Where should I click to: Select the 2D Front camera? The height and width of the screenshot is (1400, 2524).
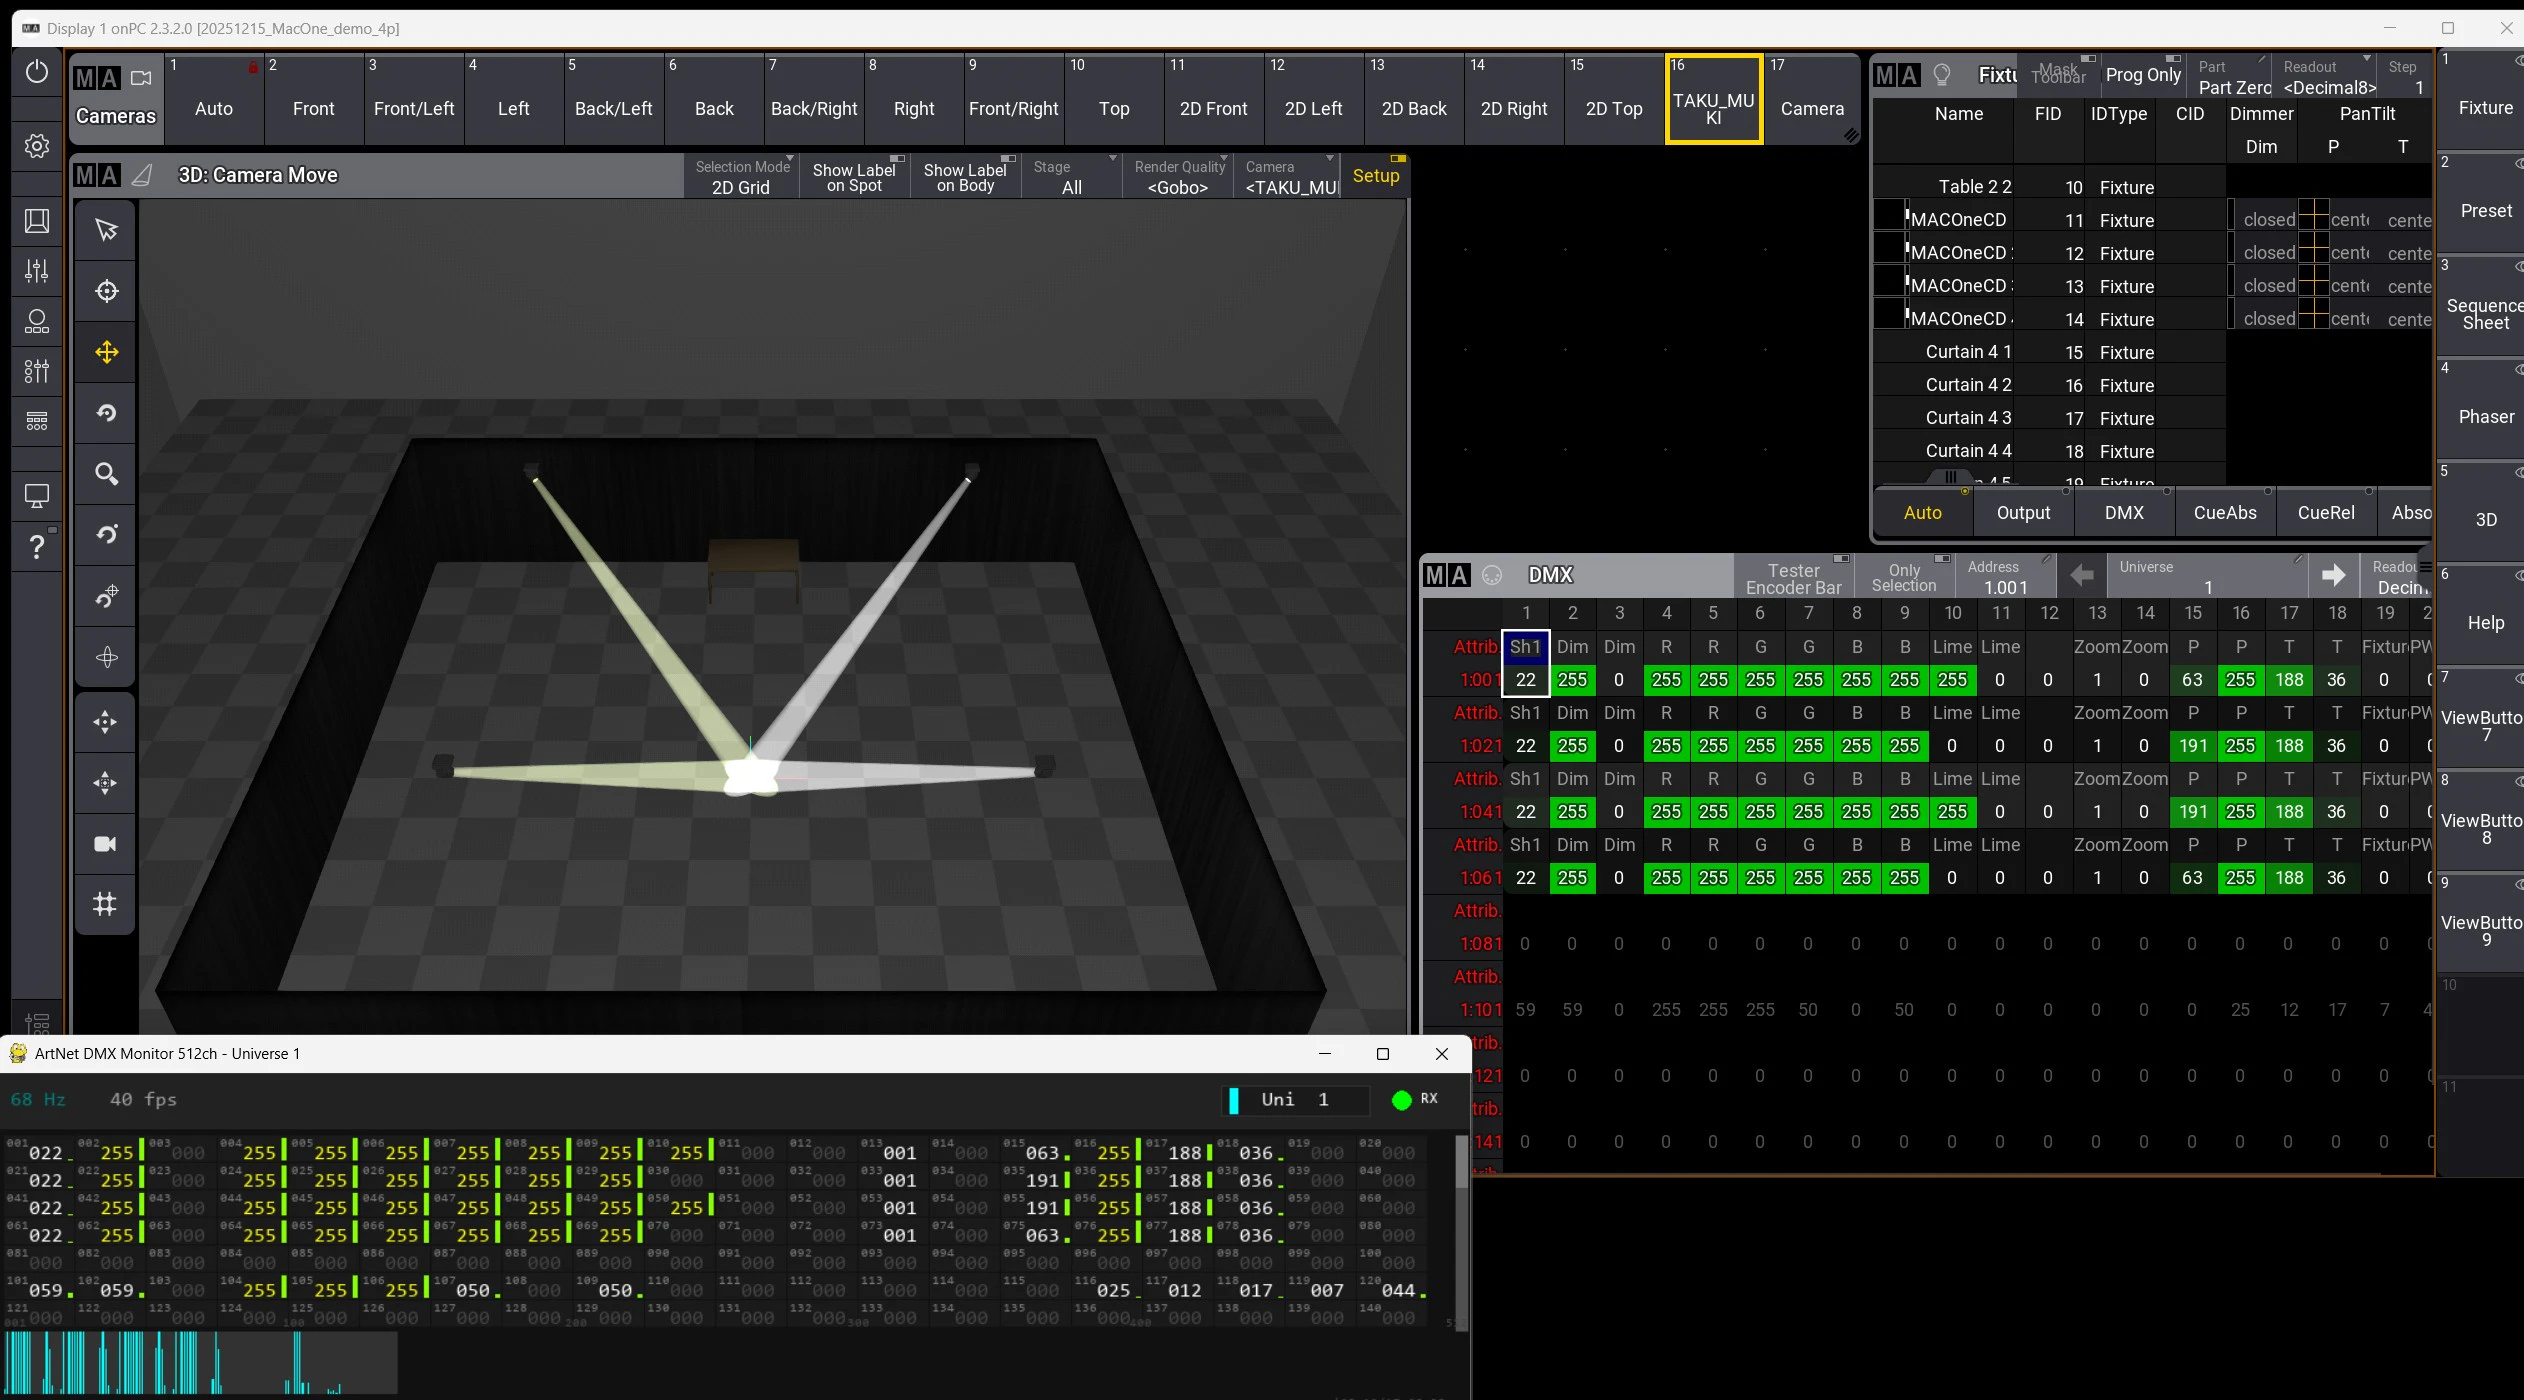click(1213, 99)
